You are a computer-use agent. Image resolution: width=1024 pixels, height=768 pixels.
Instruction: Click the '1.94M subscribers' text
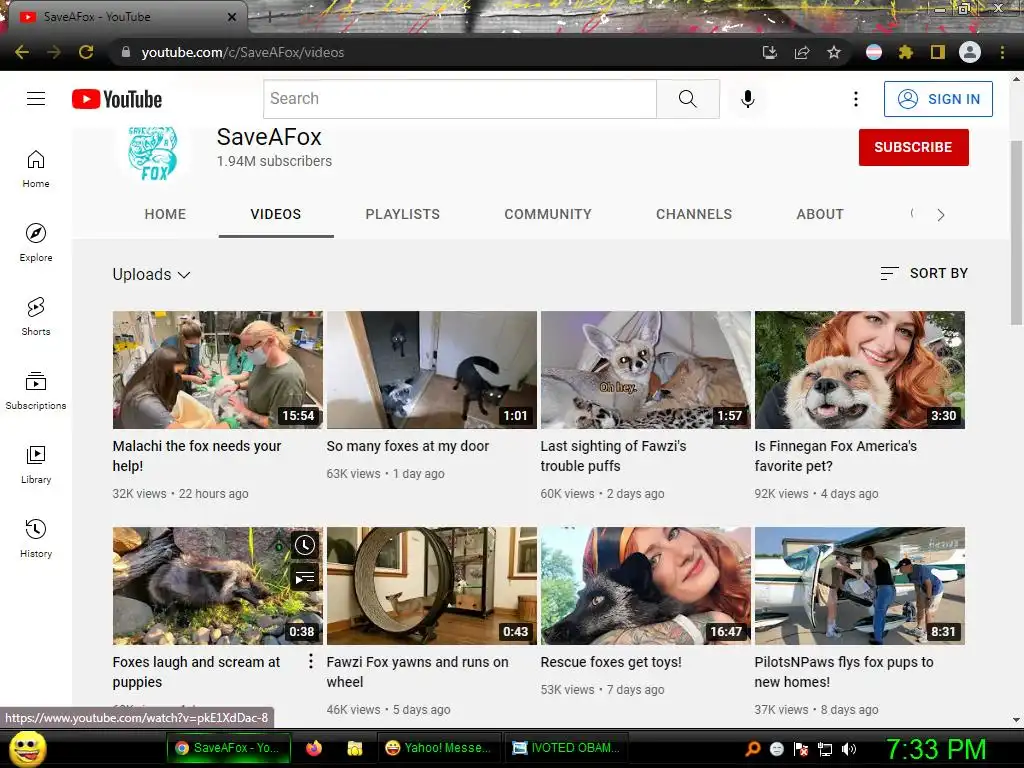pos(274,161)
